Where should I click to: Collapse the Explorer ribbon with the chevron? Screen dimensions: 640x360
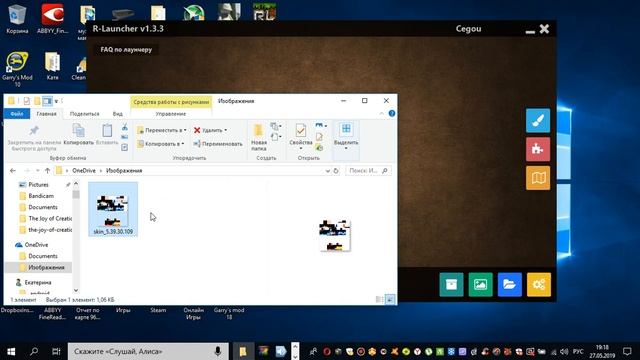382,114
